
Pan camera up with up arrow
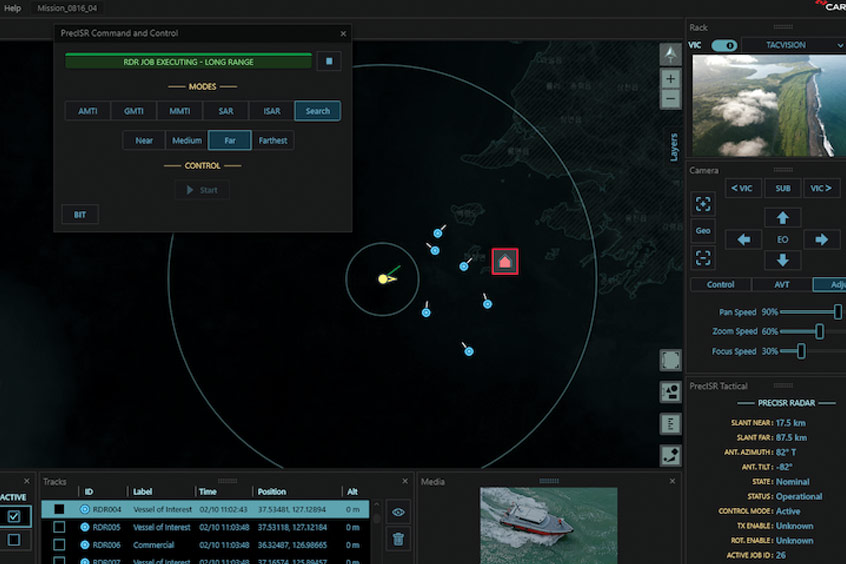pos(782,217)
